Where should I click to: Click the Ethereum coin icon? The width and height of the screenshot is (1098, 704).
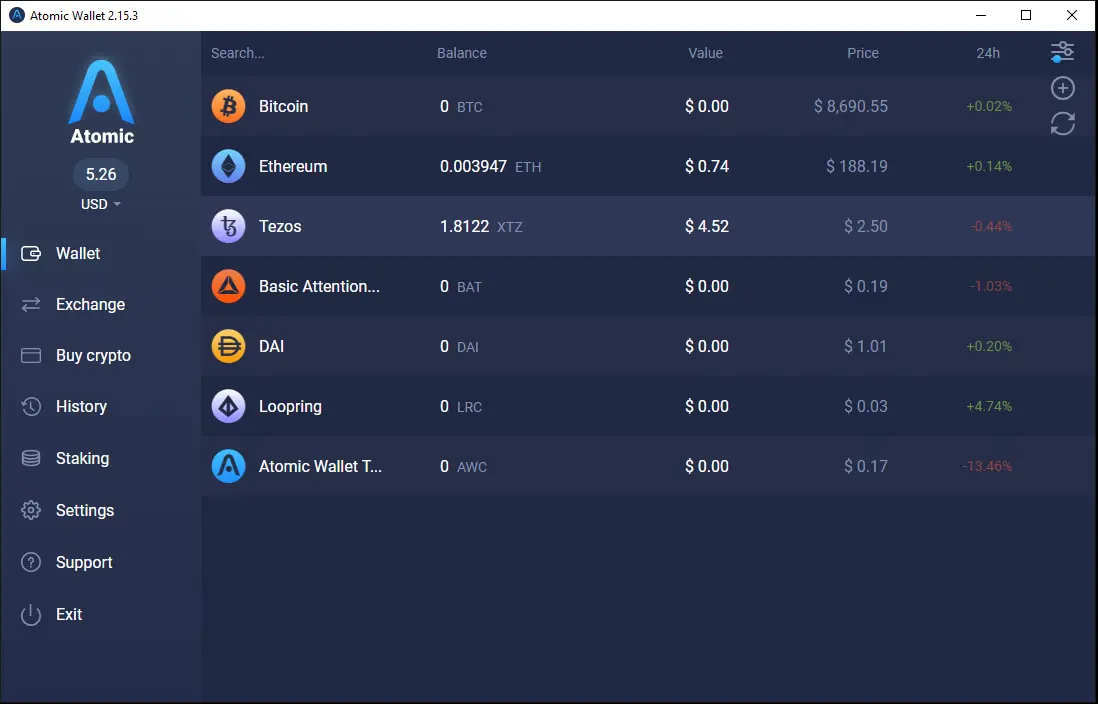coord(228,166)
